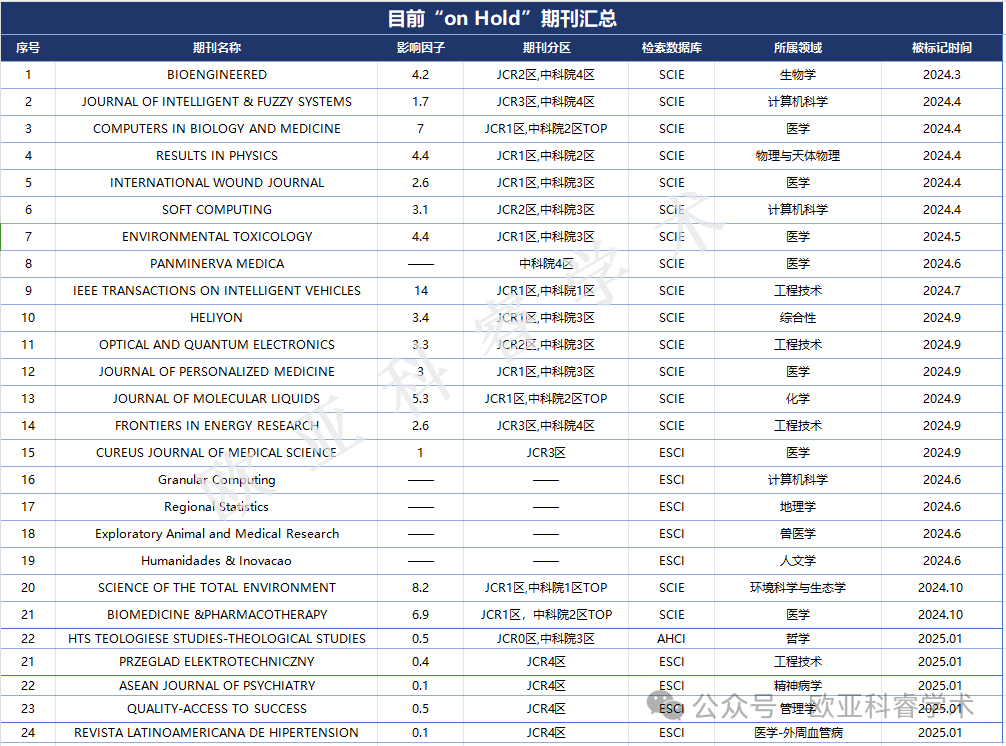Click 物理与天体物理 field cell
Screen dimensions: 1006x746
797,155
